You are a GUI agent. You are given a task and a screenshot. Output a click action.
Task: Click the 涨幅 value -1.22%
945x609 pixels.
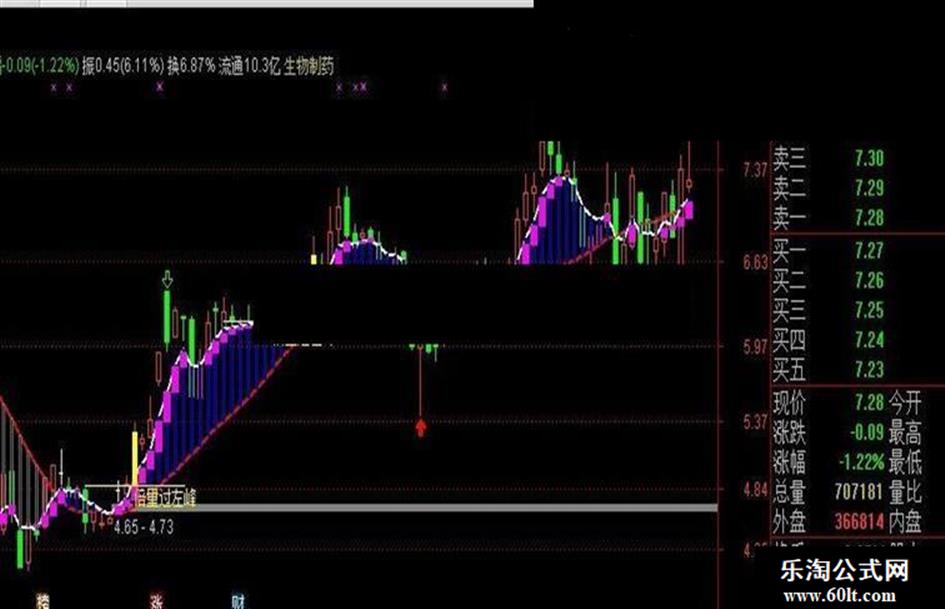[862, 462]
